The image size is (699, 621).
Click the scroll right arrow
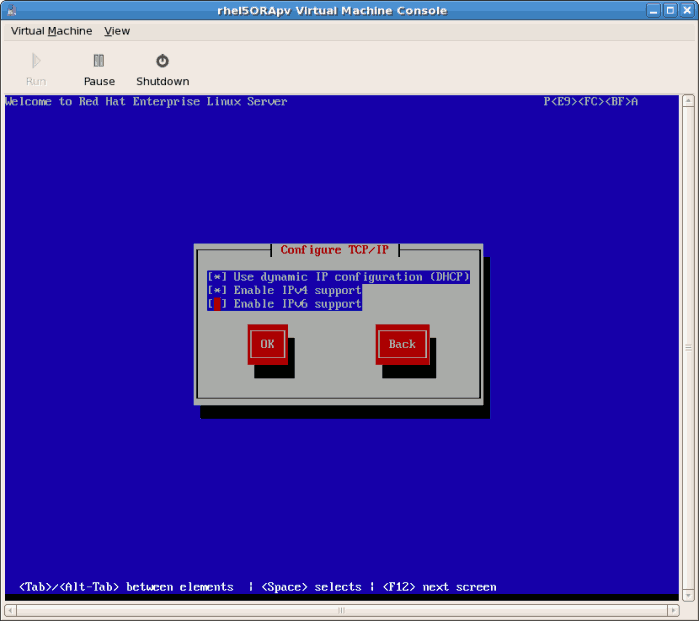click(x=675, y=611)
